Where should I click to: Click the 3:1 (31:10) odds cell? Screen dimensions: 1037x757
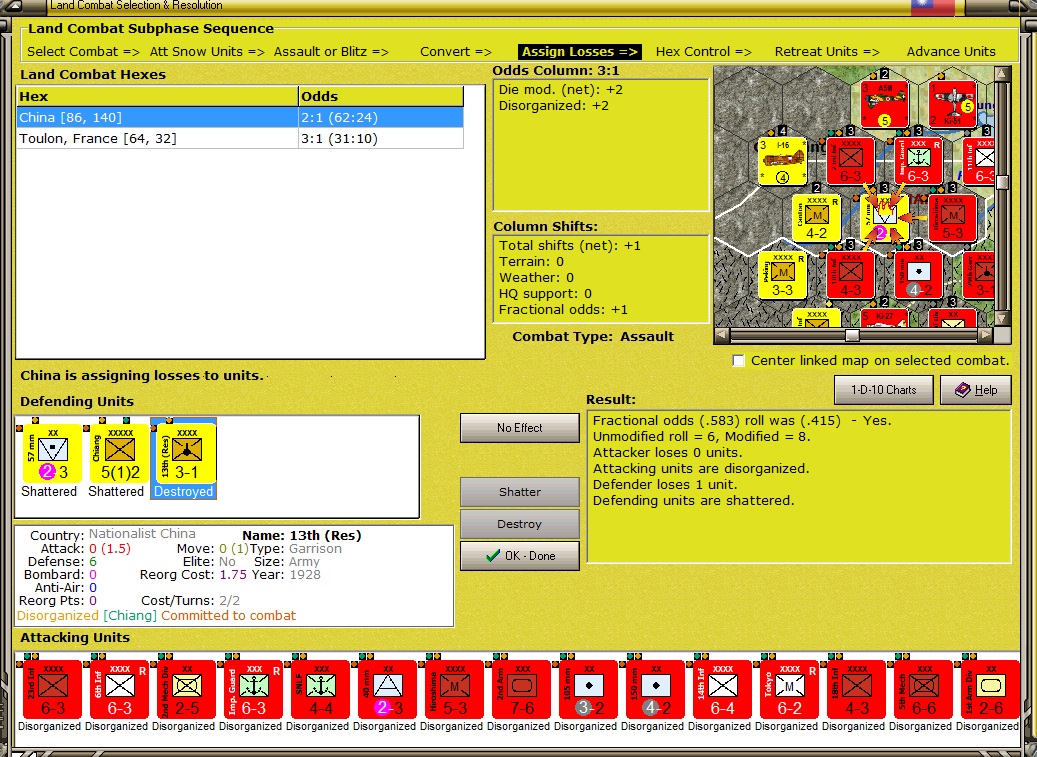tap(381, 138)
